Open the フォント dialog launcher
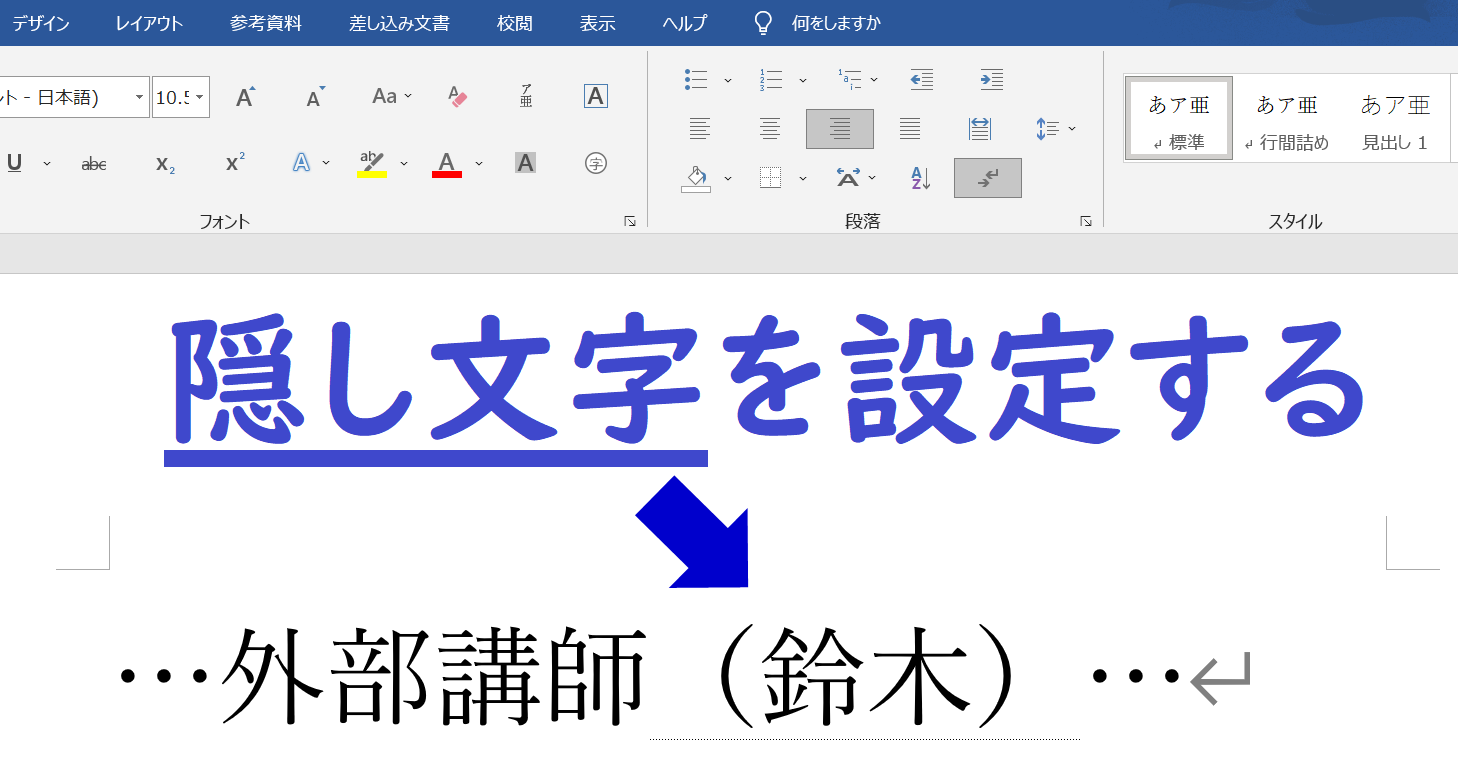 pyautogui.click(x=630, y=222)
